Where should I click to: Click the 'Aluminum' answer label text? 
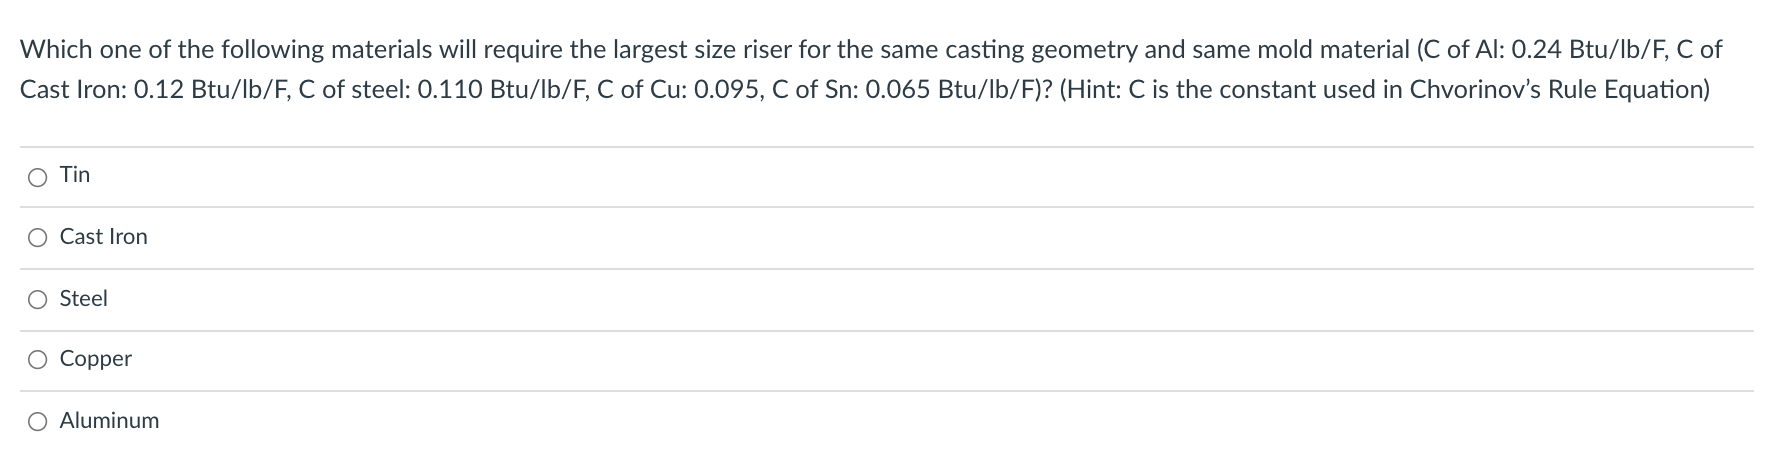pos(109,421)
